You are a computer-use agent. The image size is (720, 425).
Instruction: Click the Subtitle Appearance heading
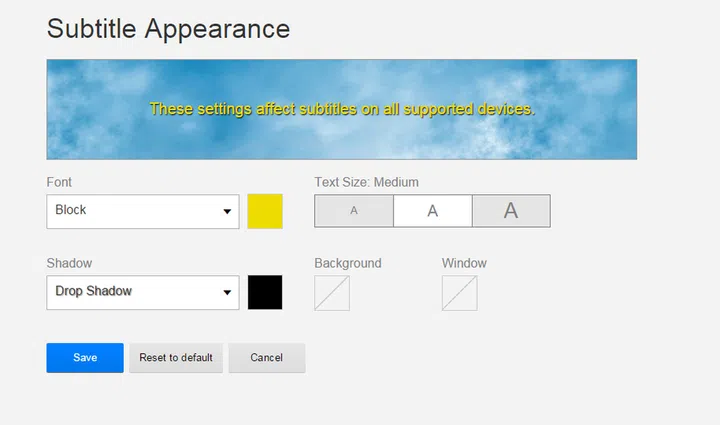(x=168, y=28)
